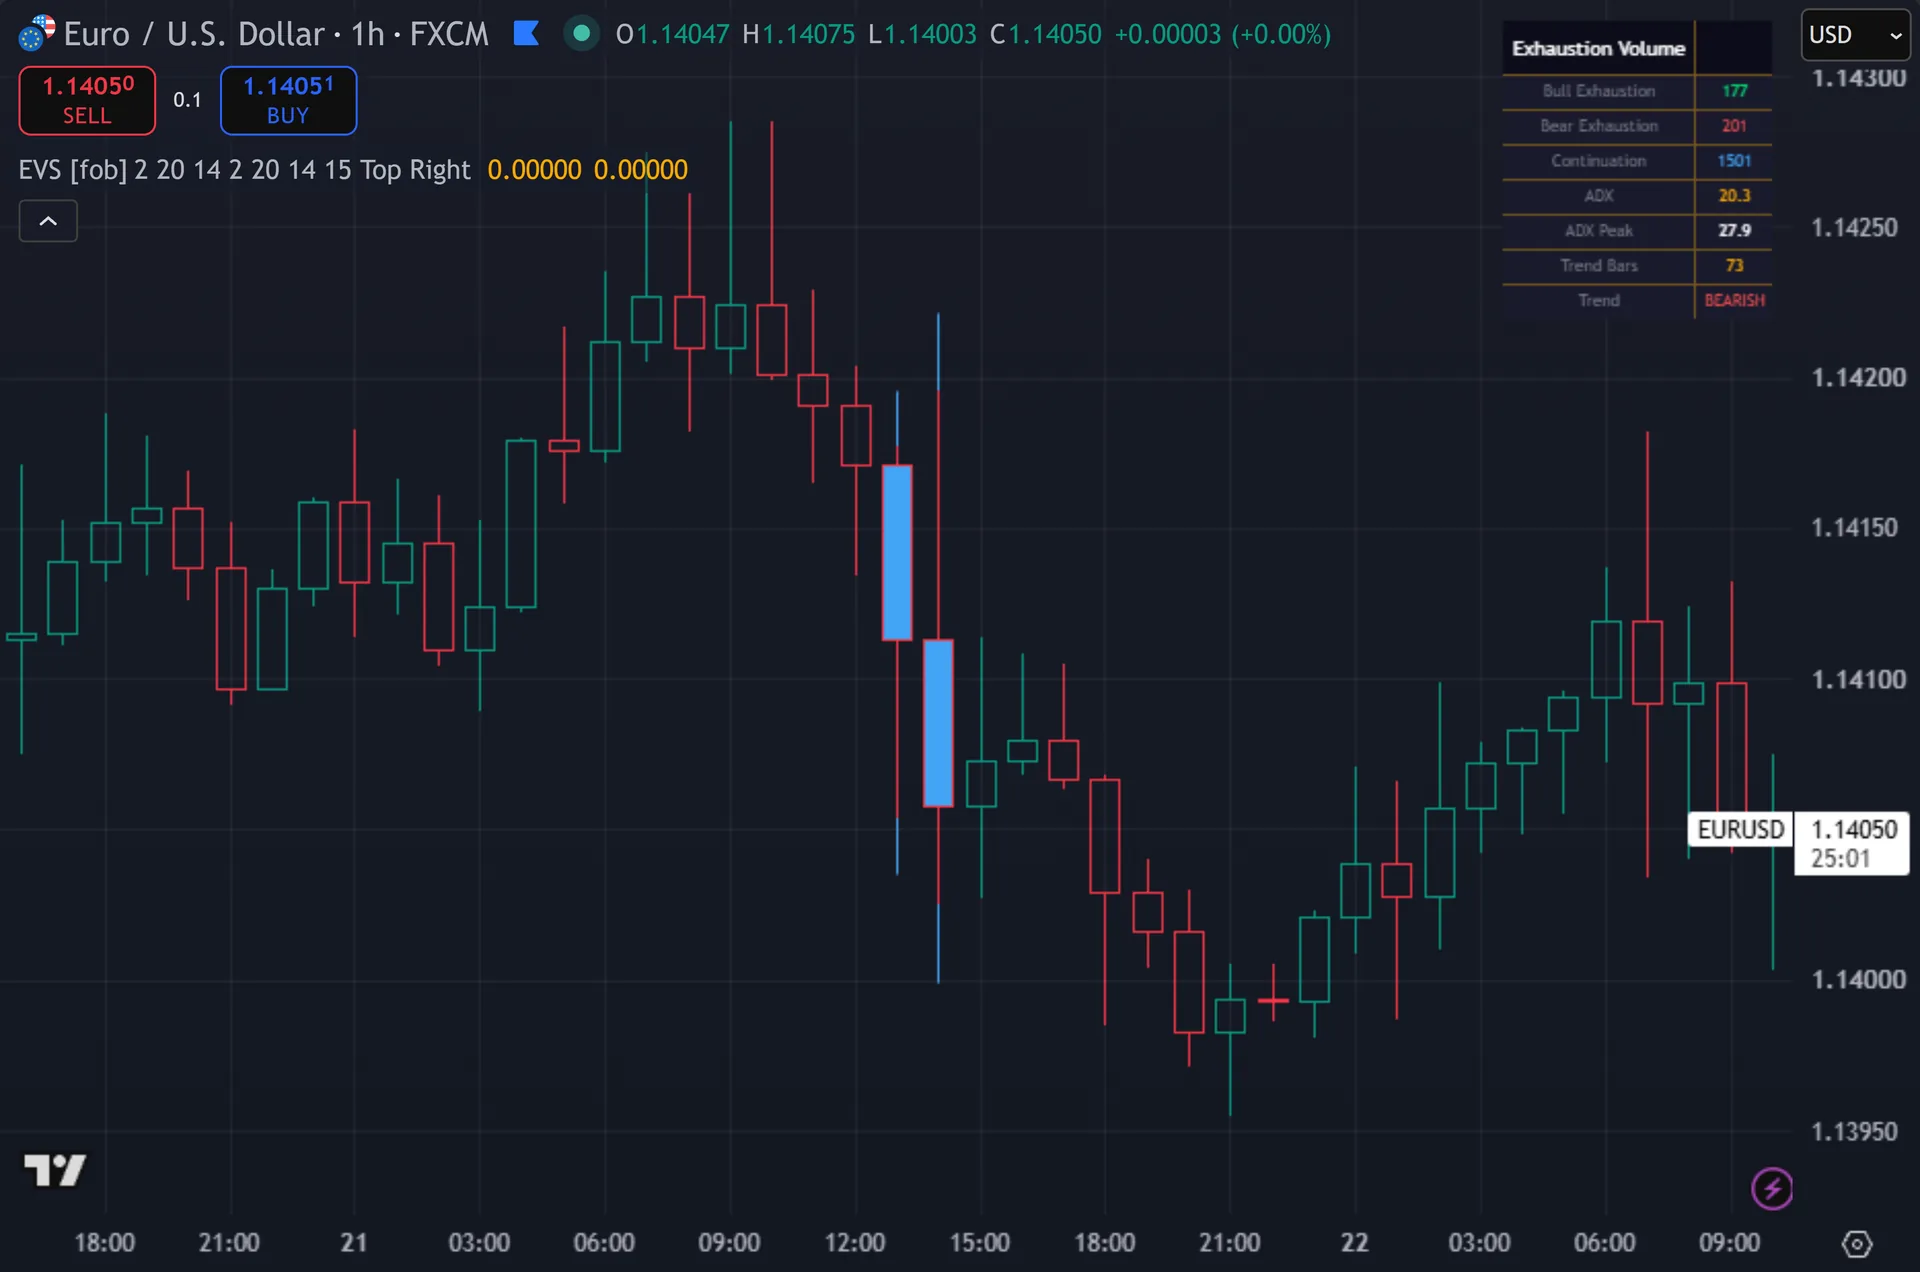
Task: Click the Bear Exhaustion row label
Action: [x=1598, y=126]
